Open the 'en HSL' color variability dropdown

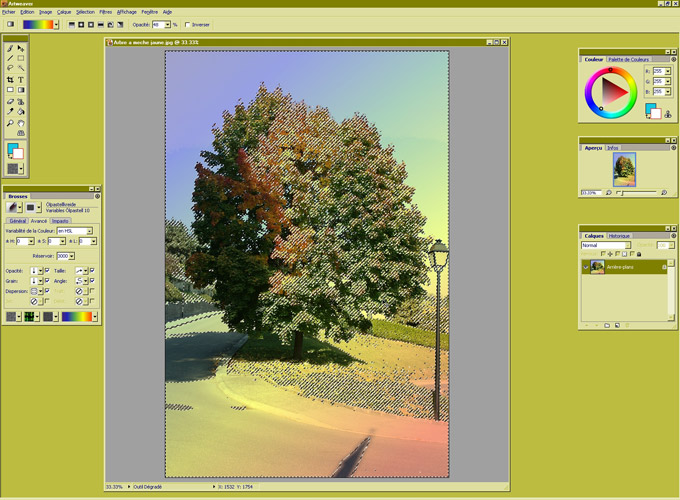[x=89, y=231]
